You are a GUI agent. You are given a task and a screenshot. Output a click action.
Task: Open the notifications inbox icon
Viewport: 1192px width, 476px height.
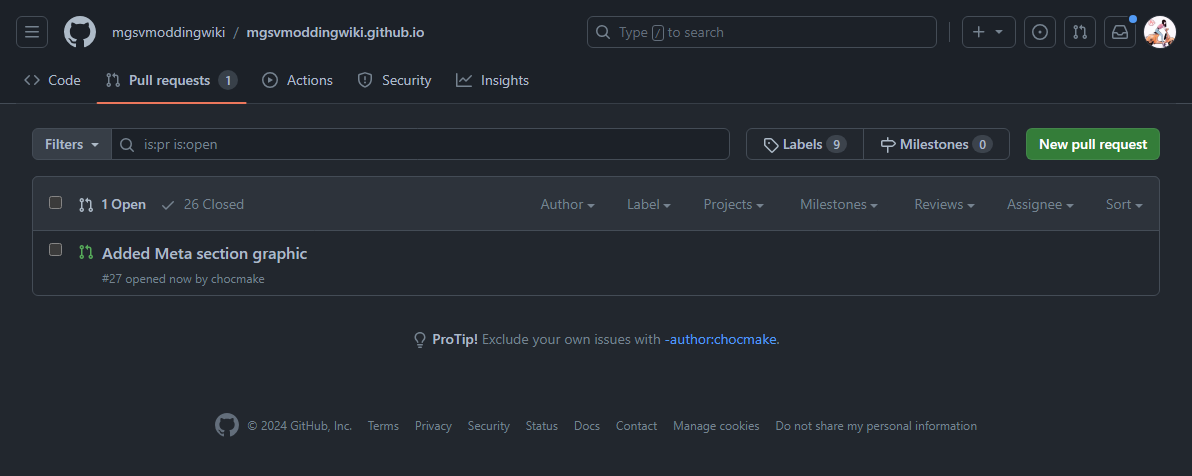pos(1120,32)
